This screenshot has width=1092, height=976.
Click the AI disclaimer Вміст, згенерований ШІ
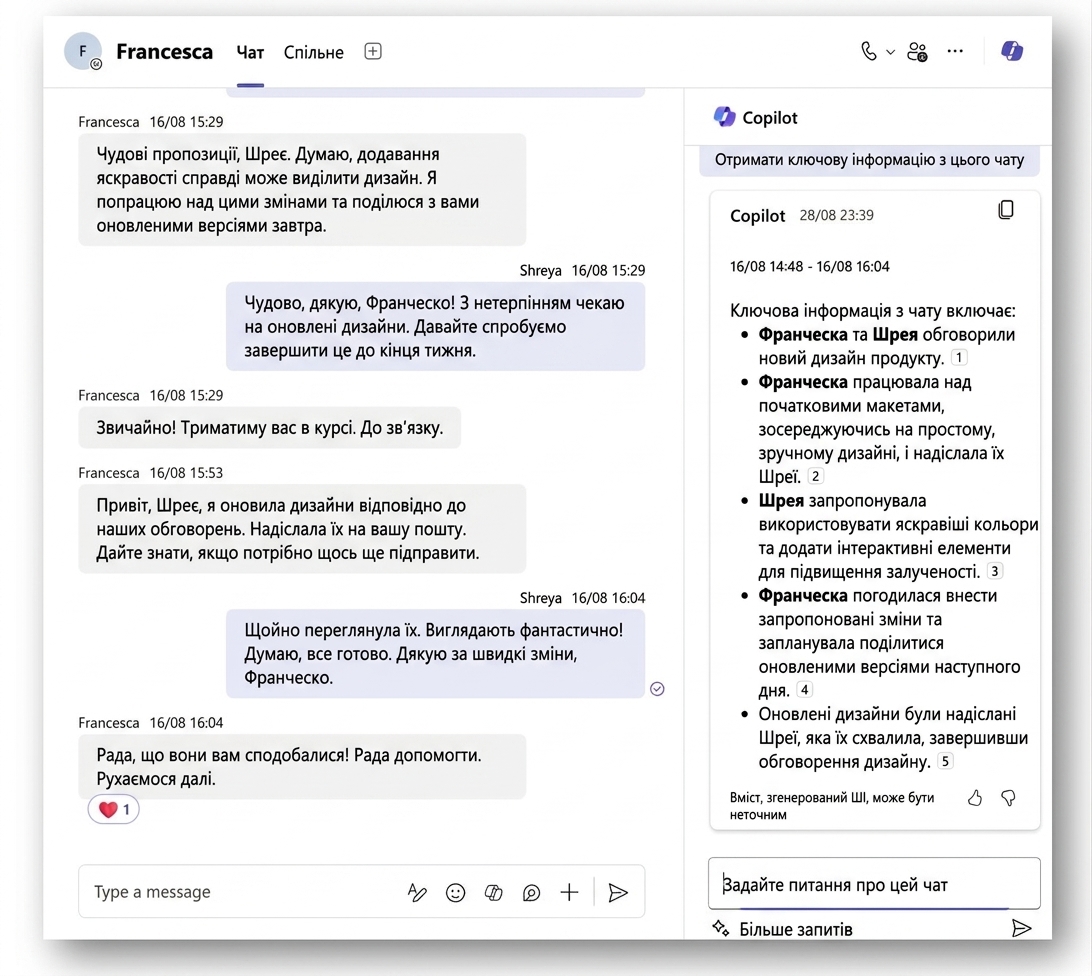832,806
